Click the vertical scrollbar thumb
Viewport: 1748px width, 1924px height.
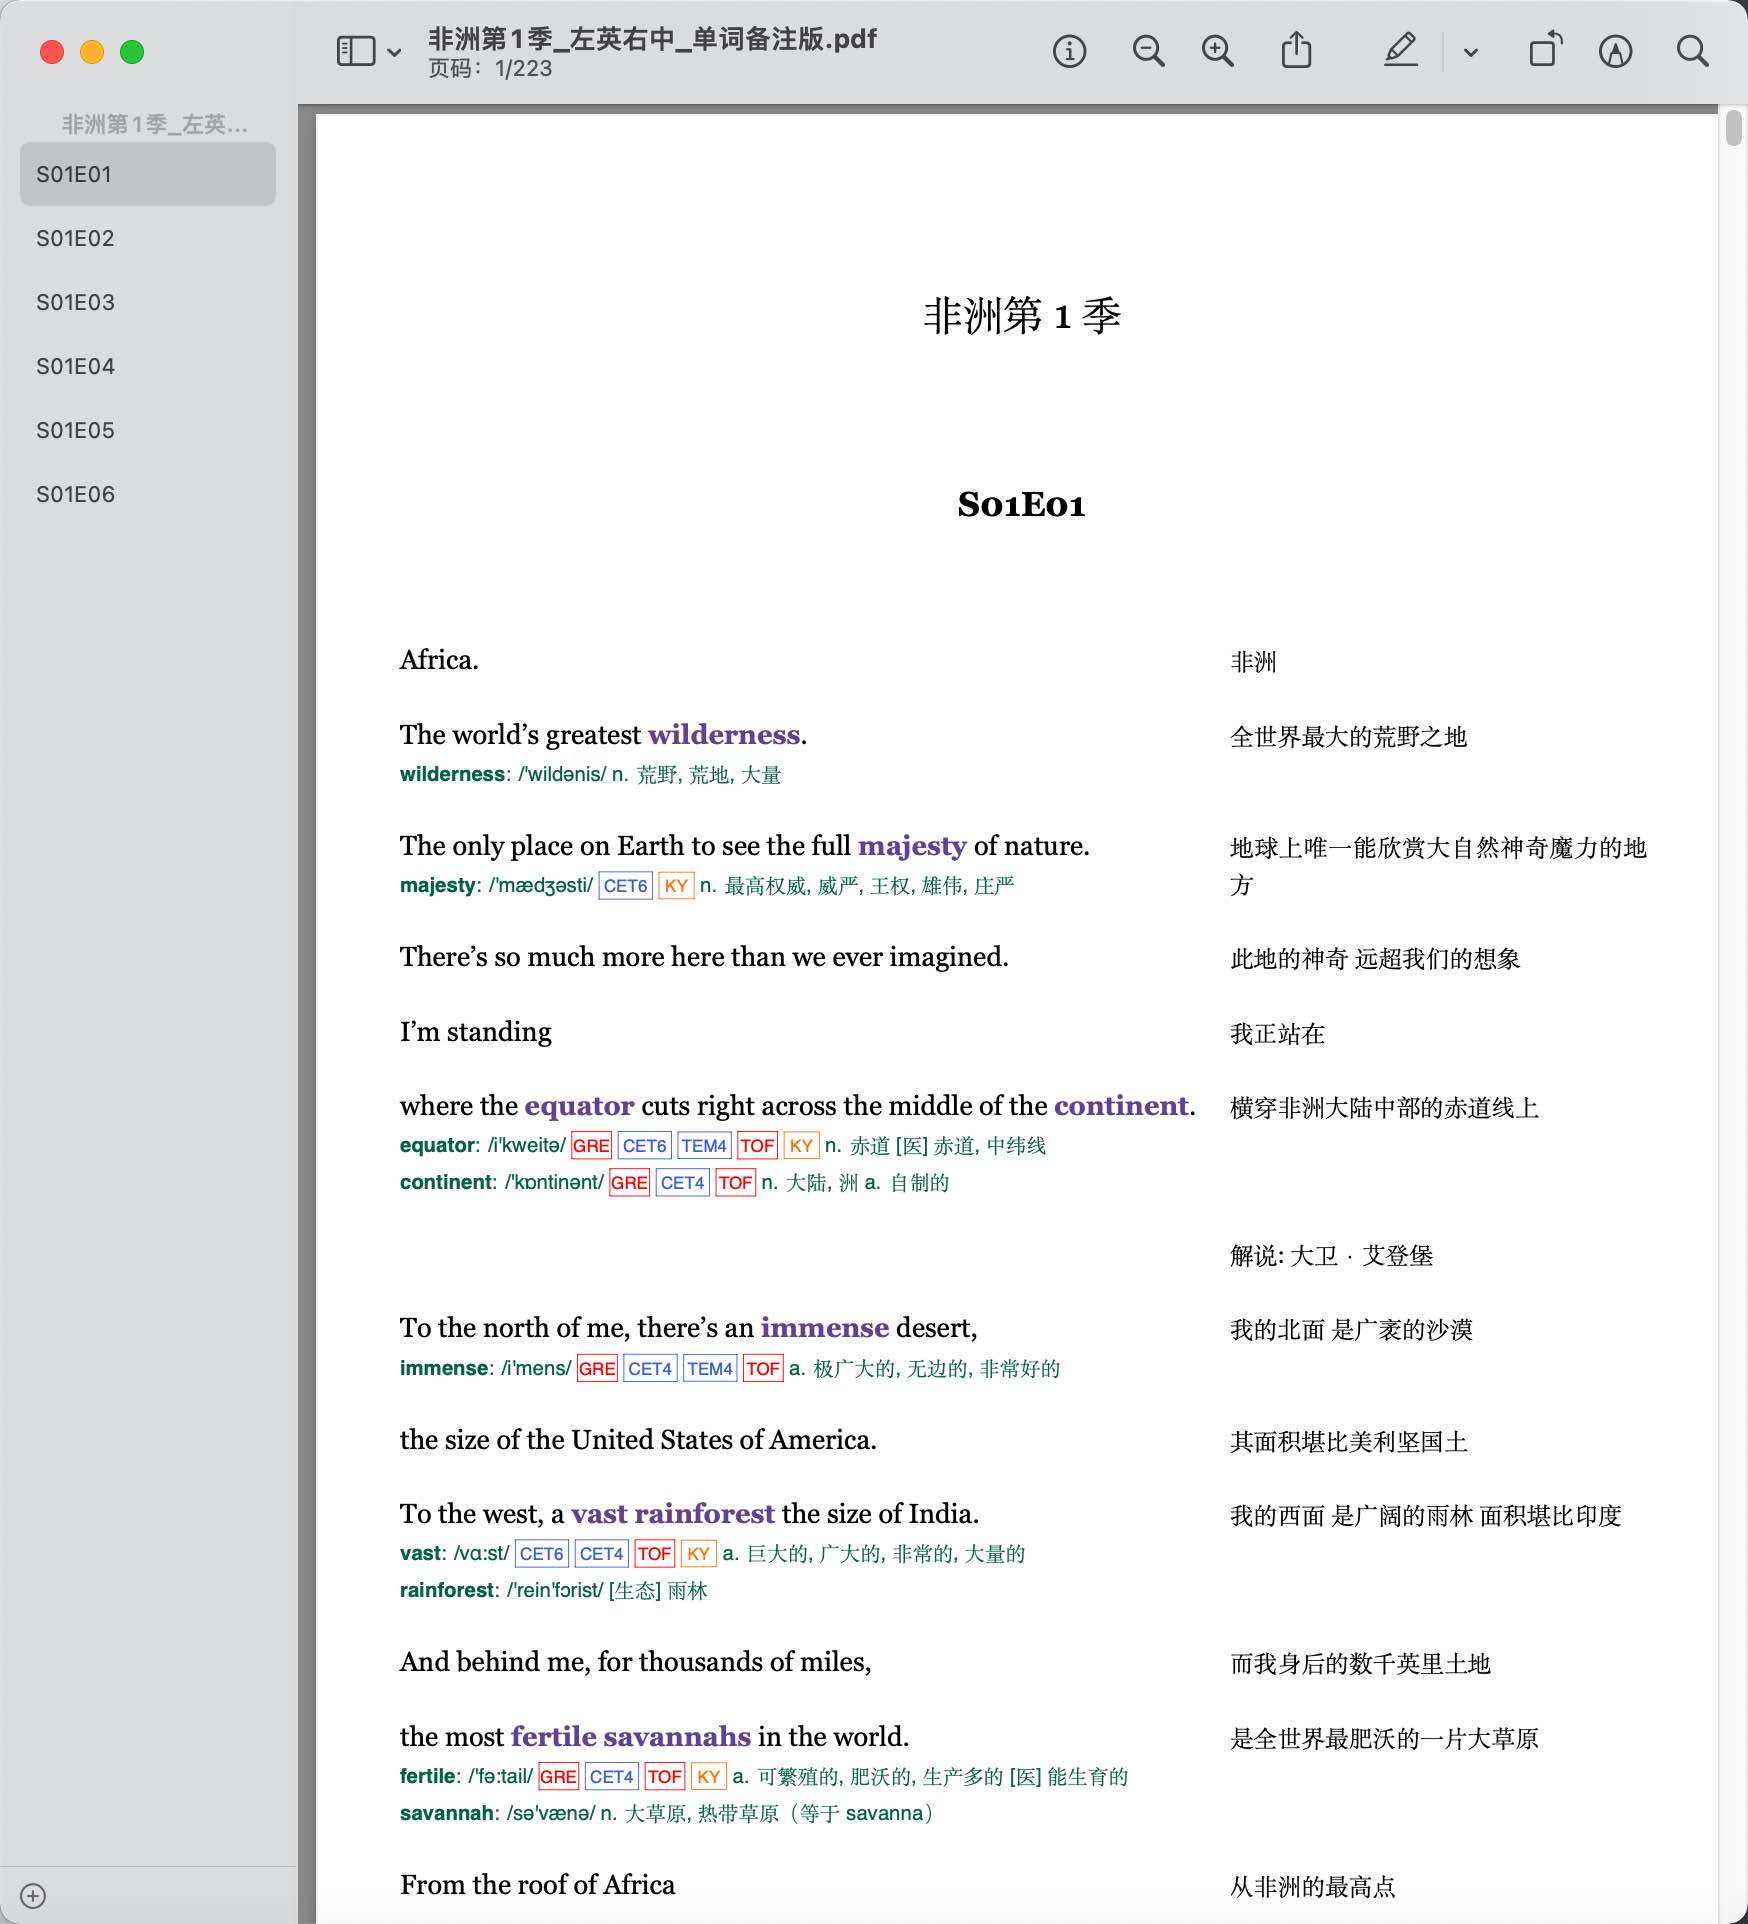coord(1733,129)
